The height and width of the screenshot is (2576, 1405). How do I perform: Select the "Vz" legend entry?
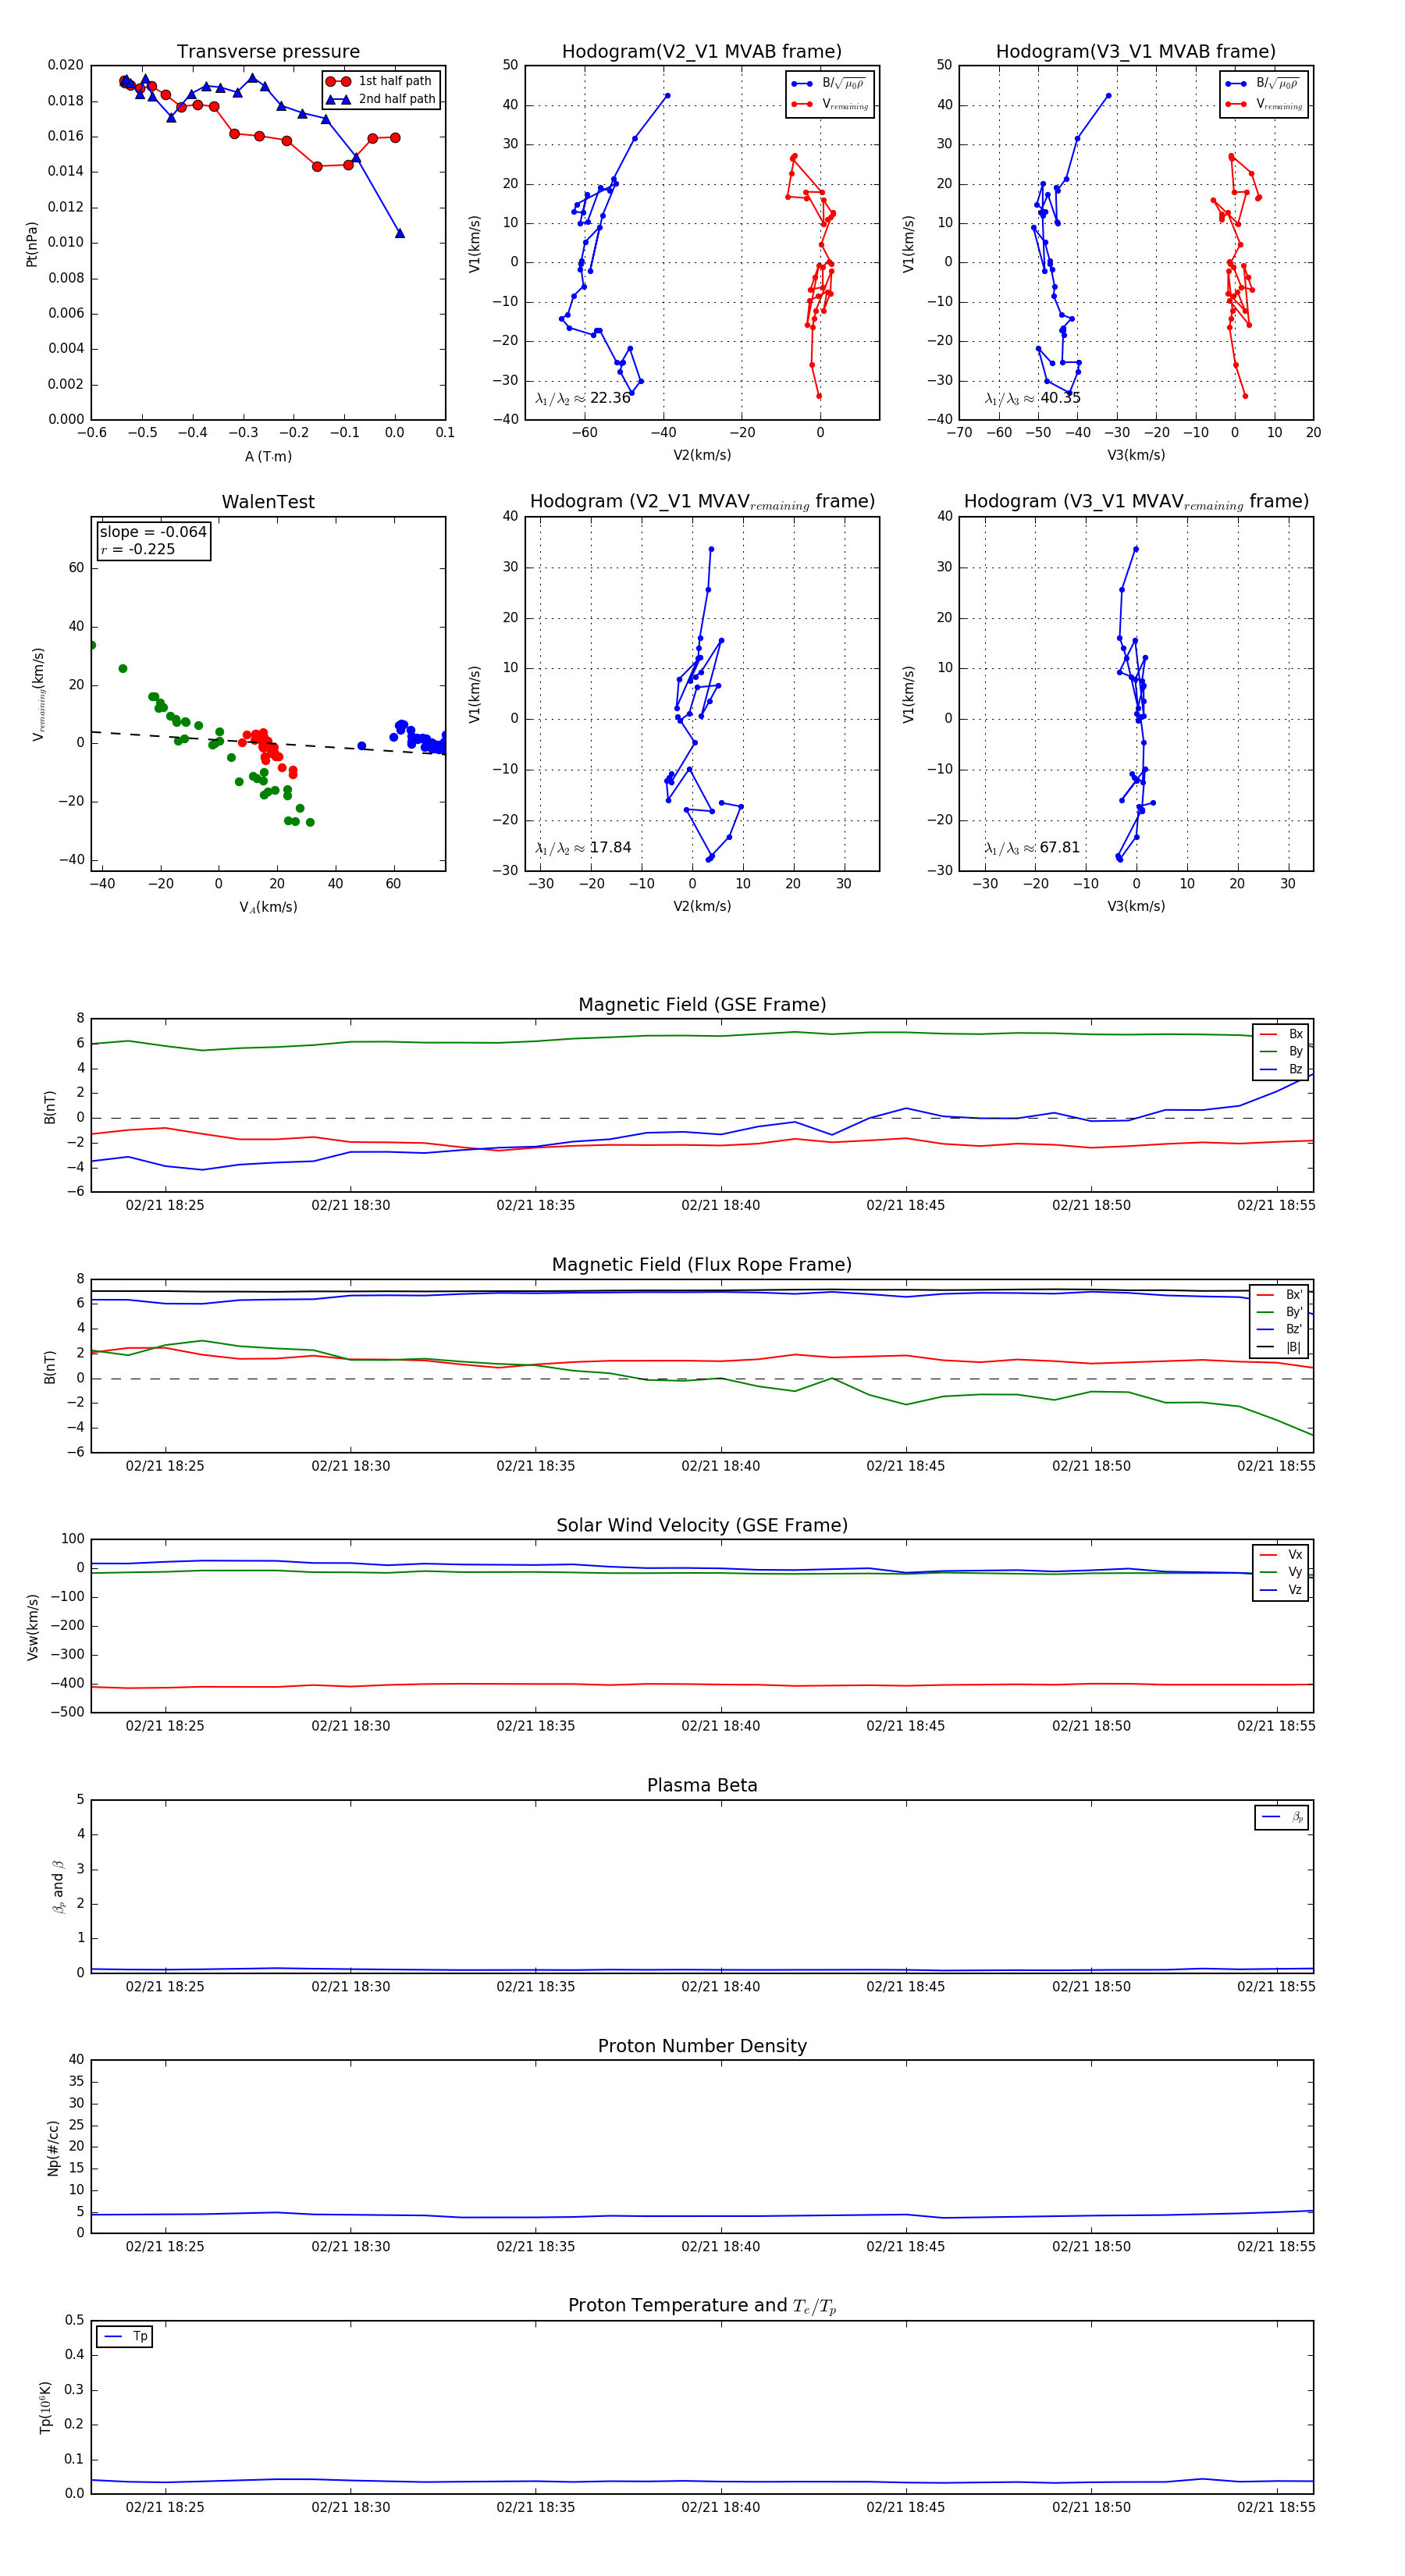tap(1281, 1590)
